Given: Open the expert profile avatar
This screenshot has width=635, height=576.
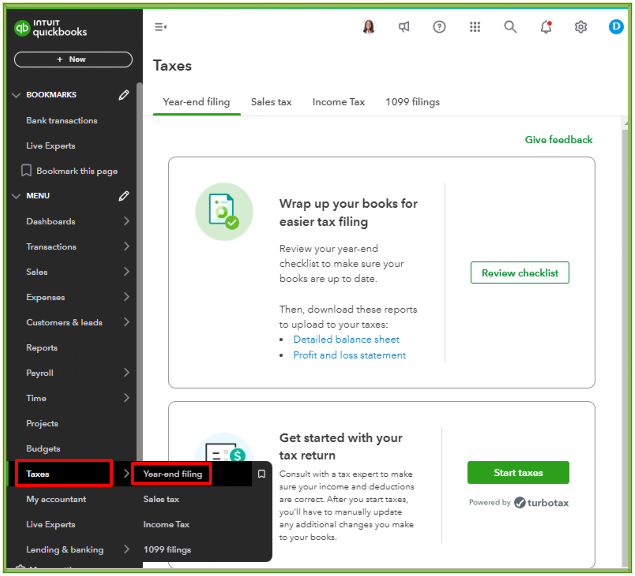Looking at the screenshot, I should [x=369, y=27].
